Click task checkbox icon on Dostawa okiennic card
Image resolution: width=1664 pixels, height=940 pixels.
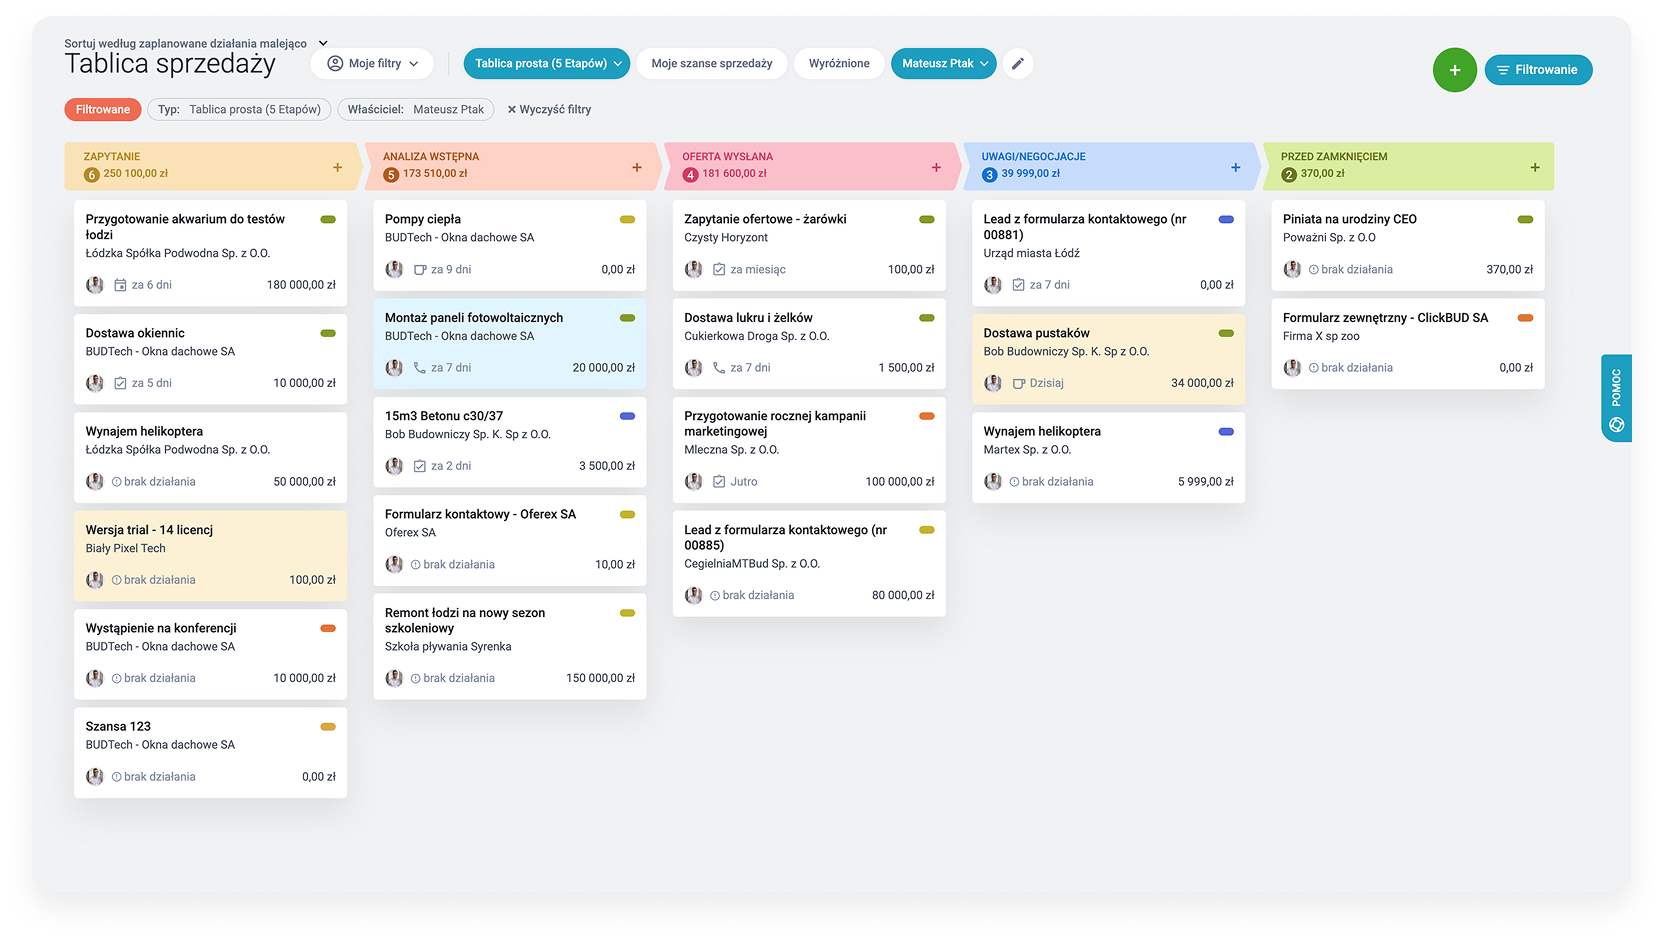(120, 383)
